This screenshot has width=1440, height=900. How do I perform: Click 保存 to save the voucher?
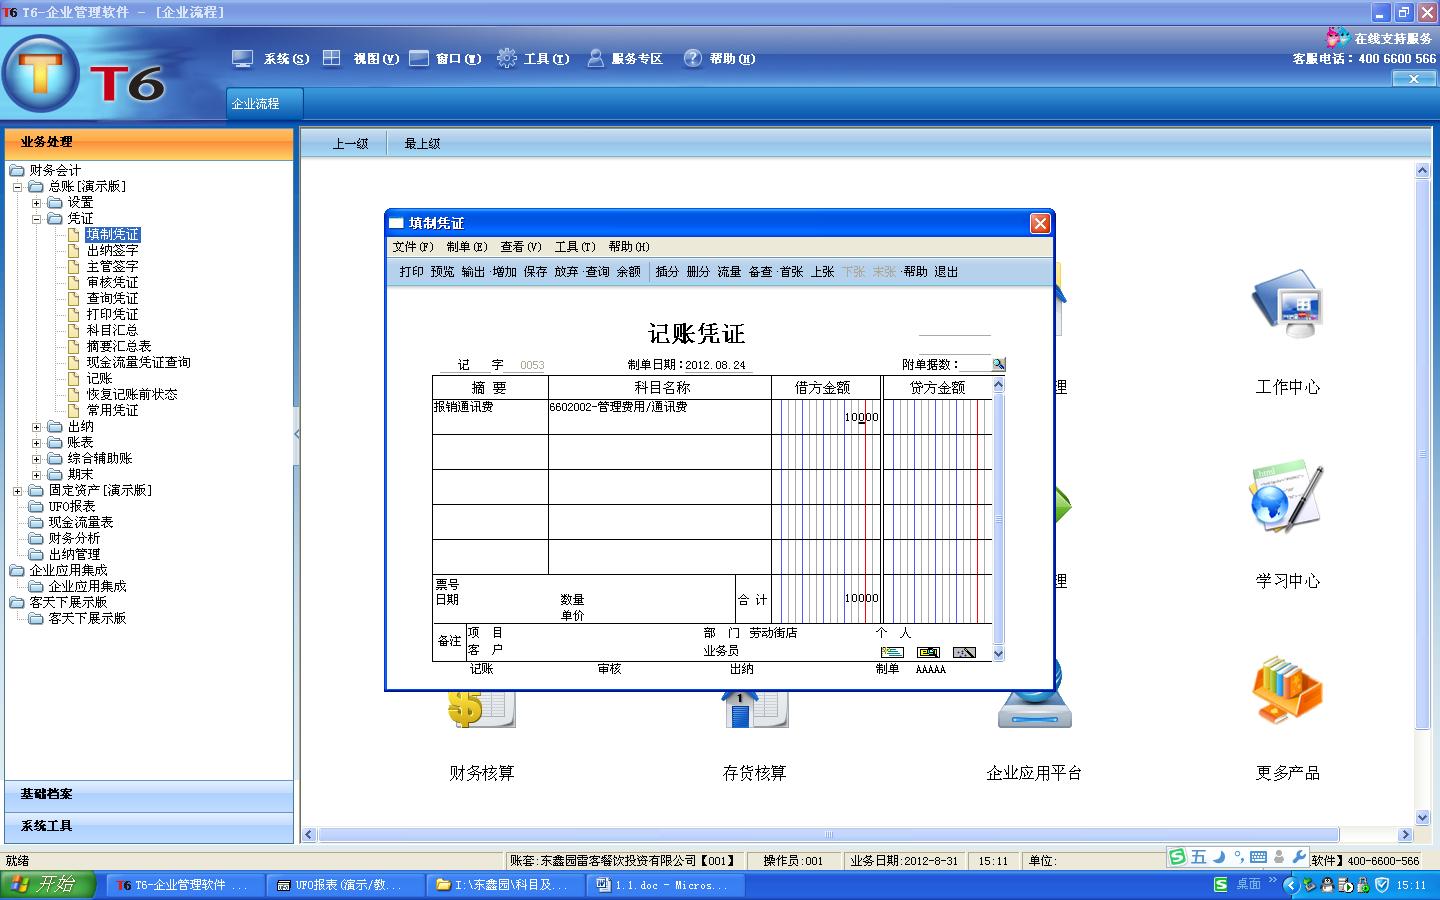tap(537, 271)
